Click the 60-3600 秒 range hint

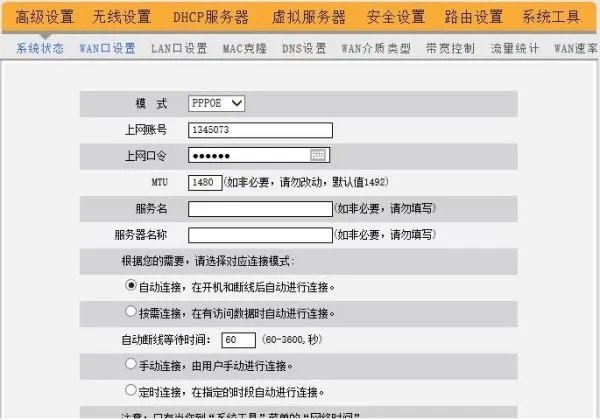292,339
